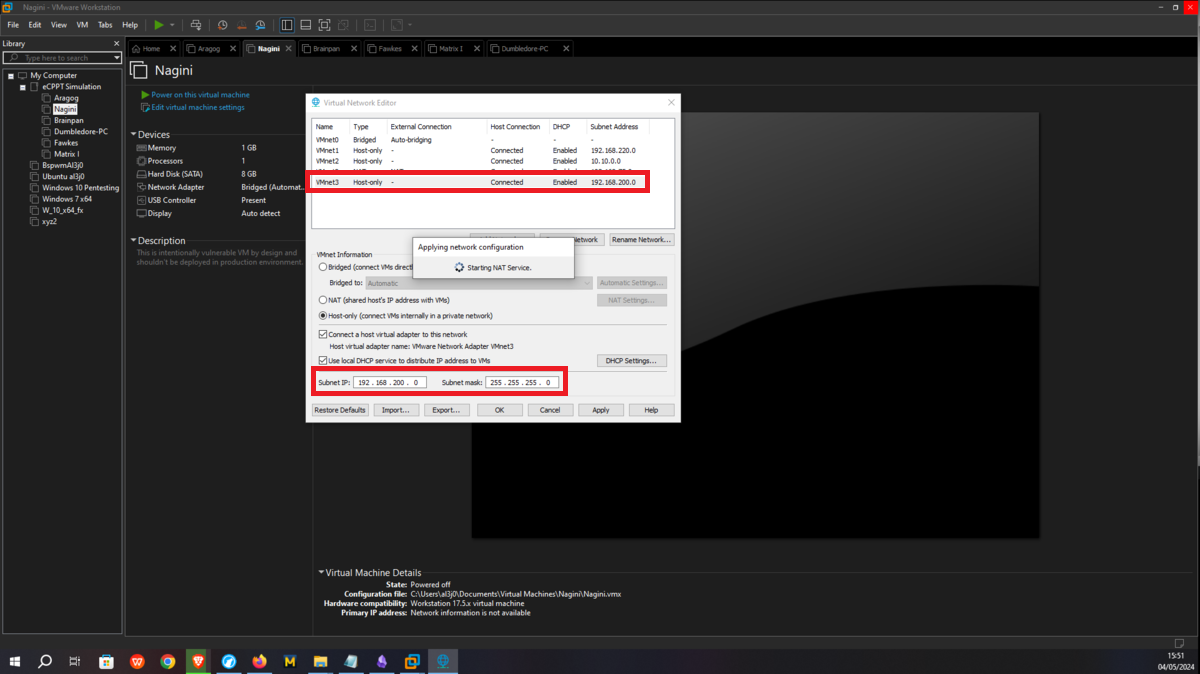Collapse the Devices section

click(134, 134)
